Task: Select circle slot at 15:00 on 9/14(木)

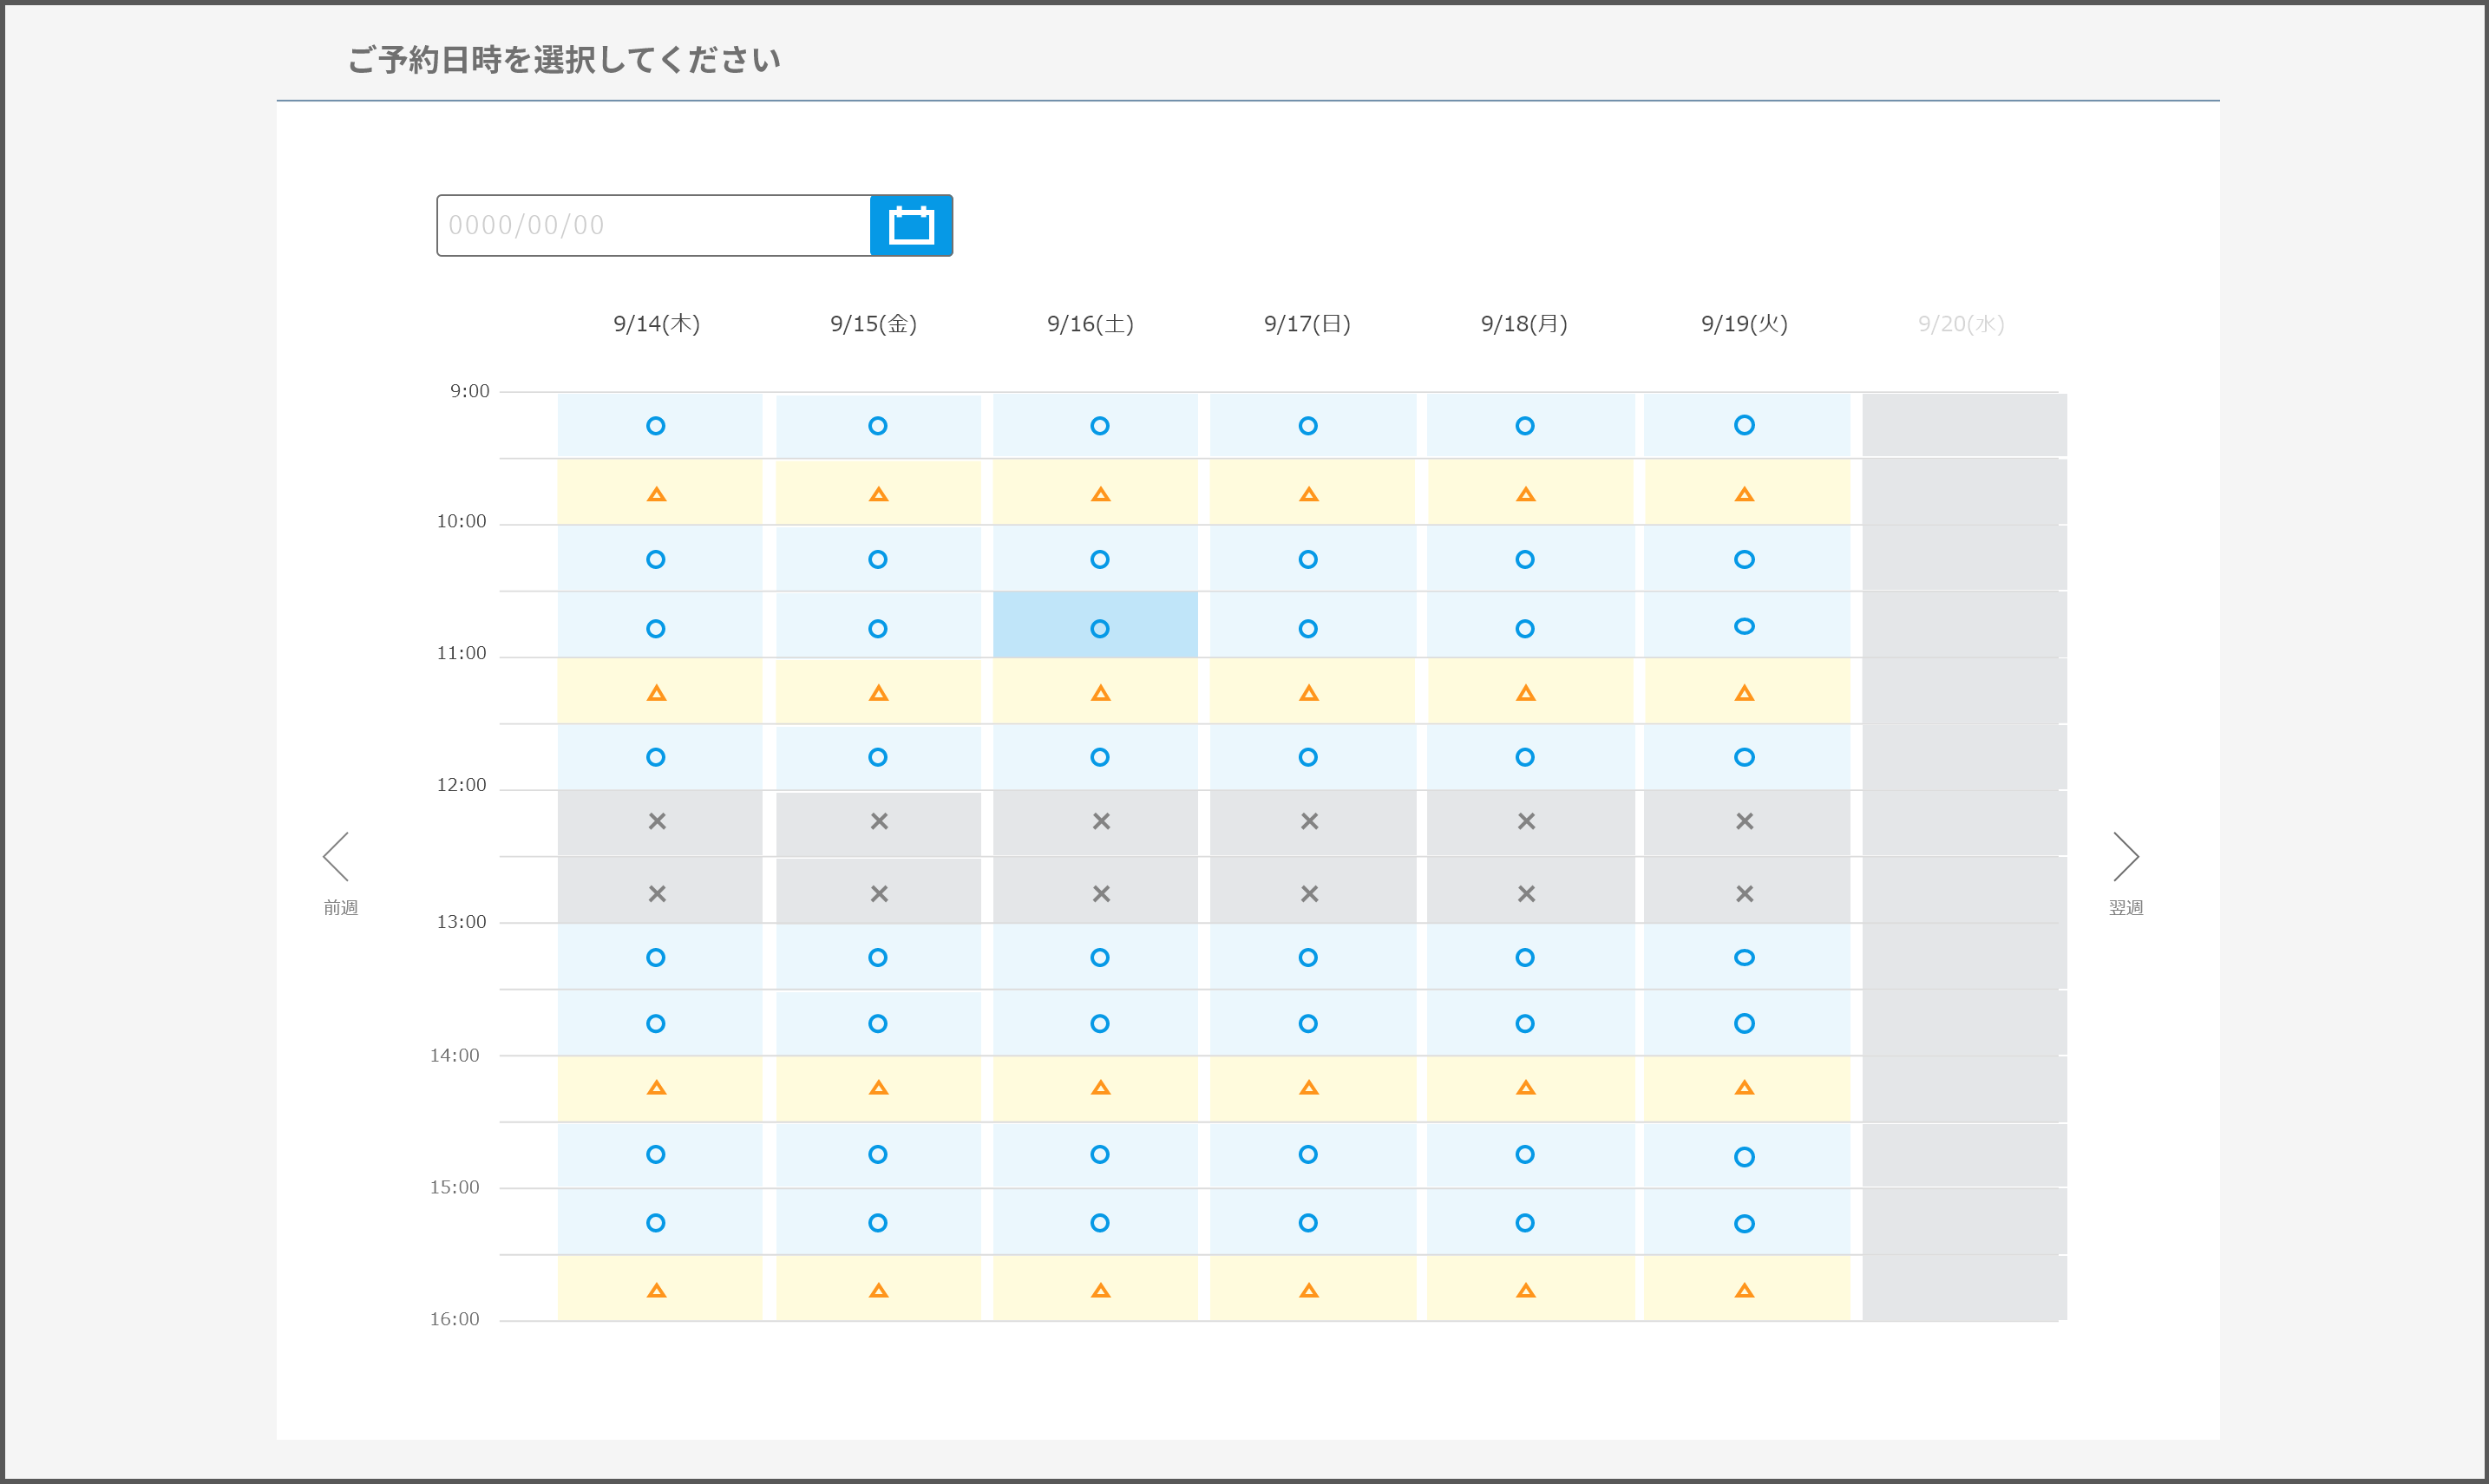Action: coord(656,1222)
